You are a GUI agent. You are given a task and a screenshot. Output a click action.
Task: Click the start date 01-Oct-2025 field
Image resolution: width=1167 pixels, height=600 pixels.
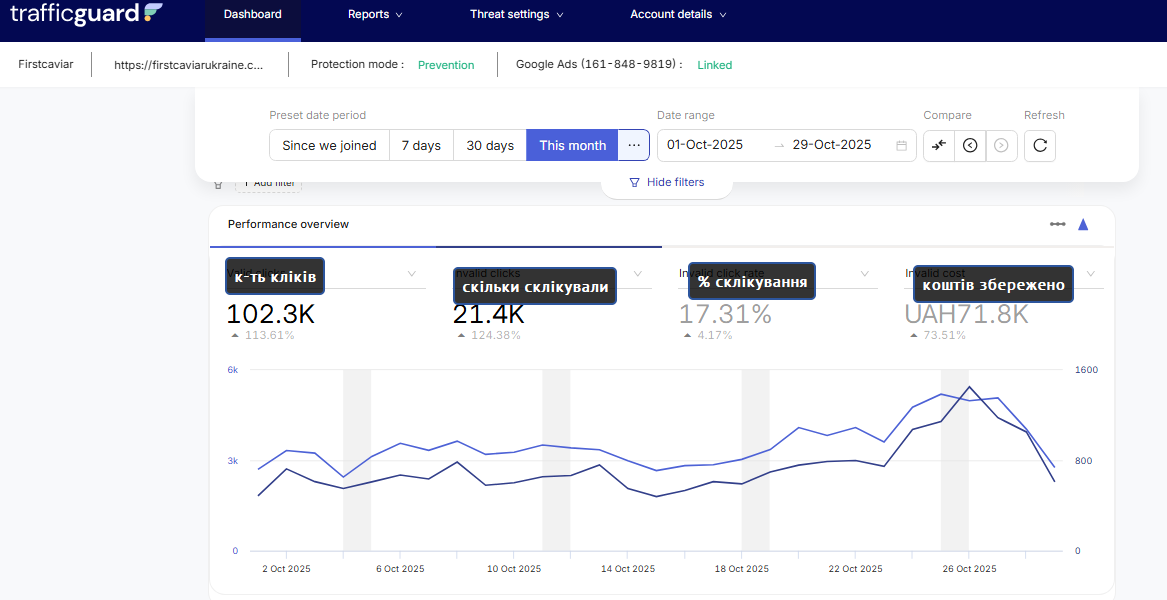coord(705,145)
